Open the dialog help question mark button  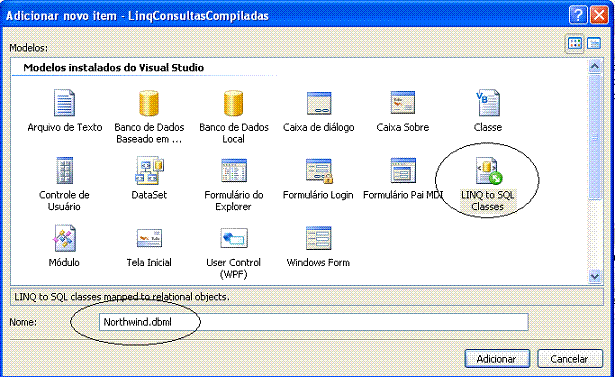click(578, 15)
